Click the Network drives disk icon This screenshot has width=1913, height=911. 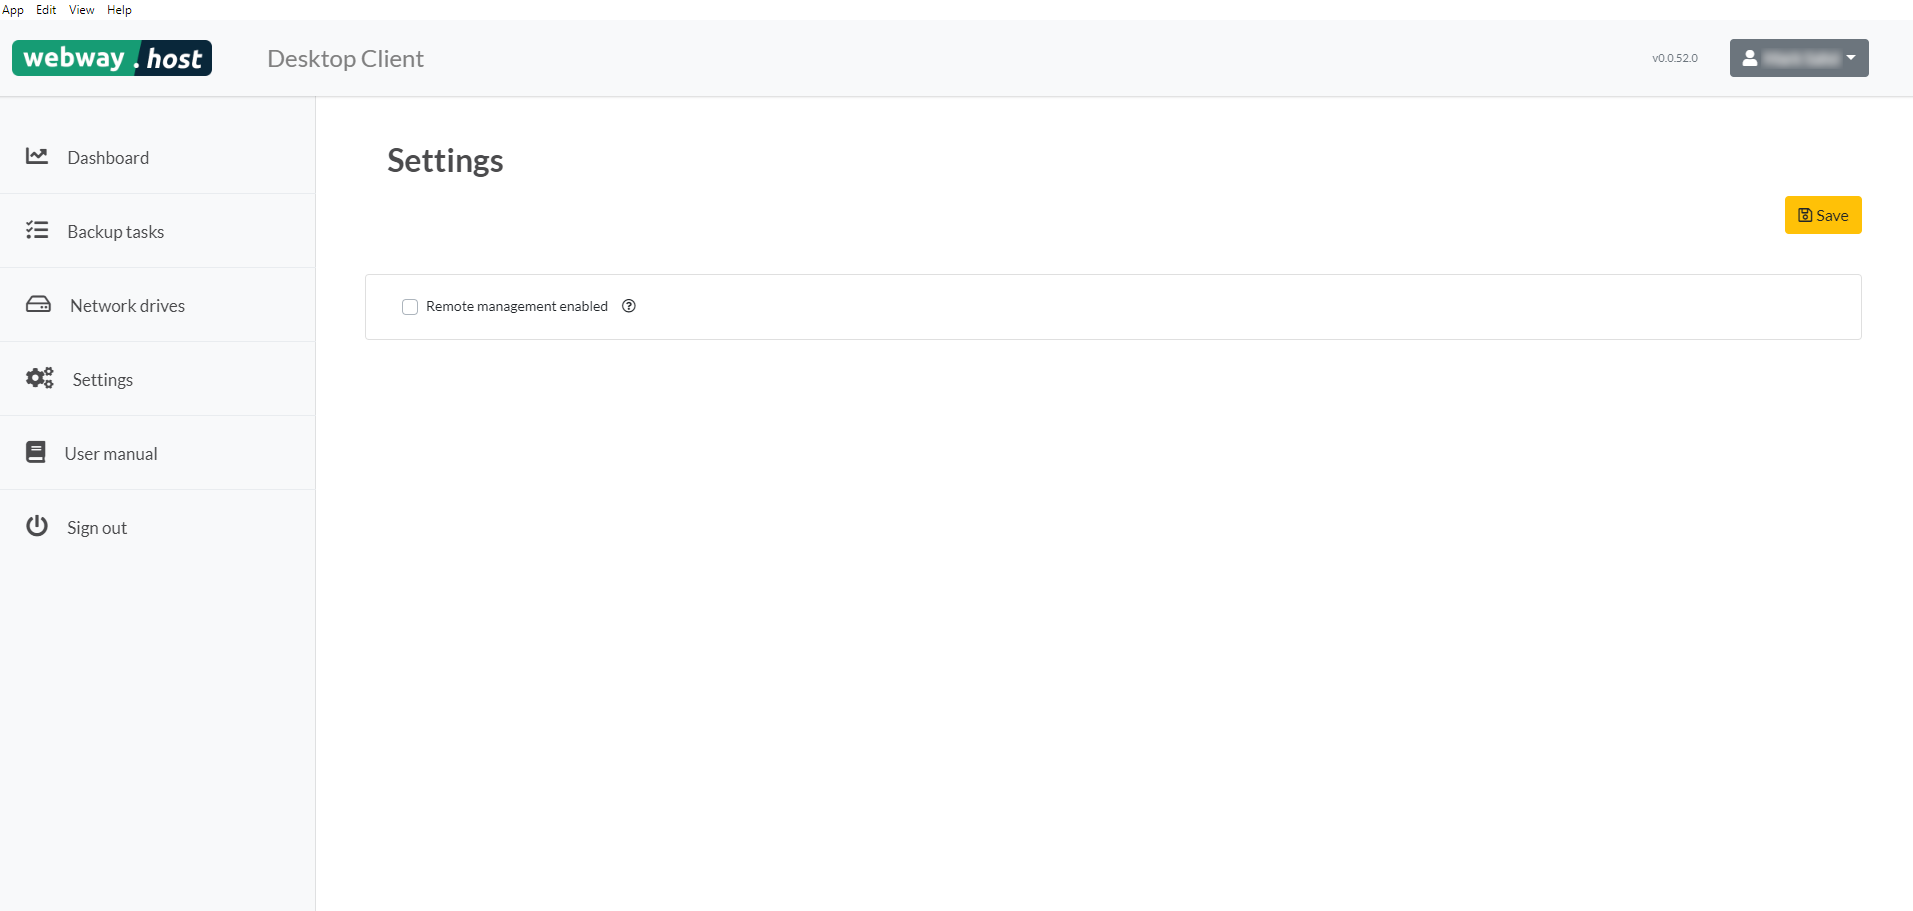37,303
